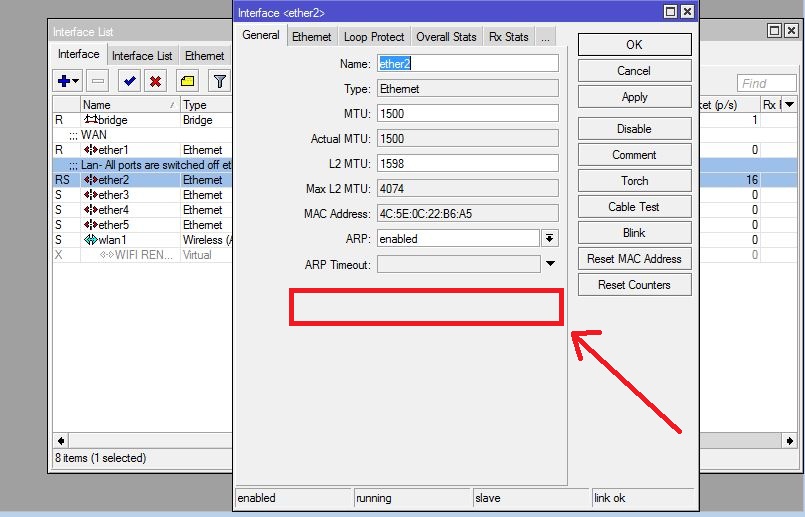Open the add interface plus button

pyautogui.click(x=67, y=81)
